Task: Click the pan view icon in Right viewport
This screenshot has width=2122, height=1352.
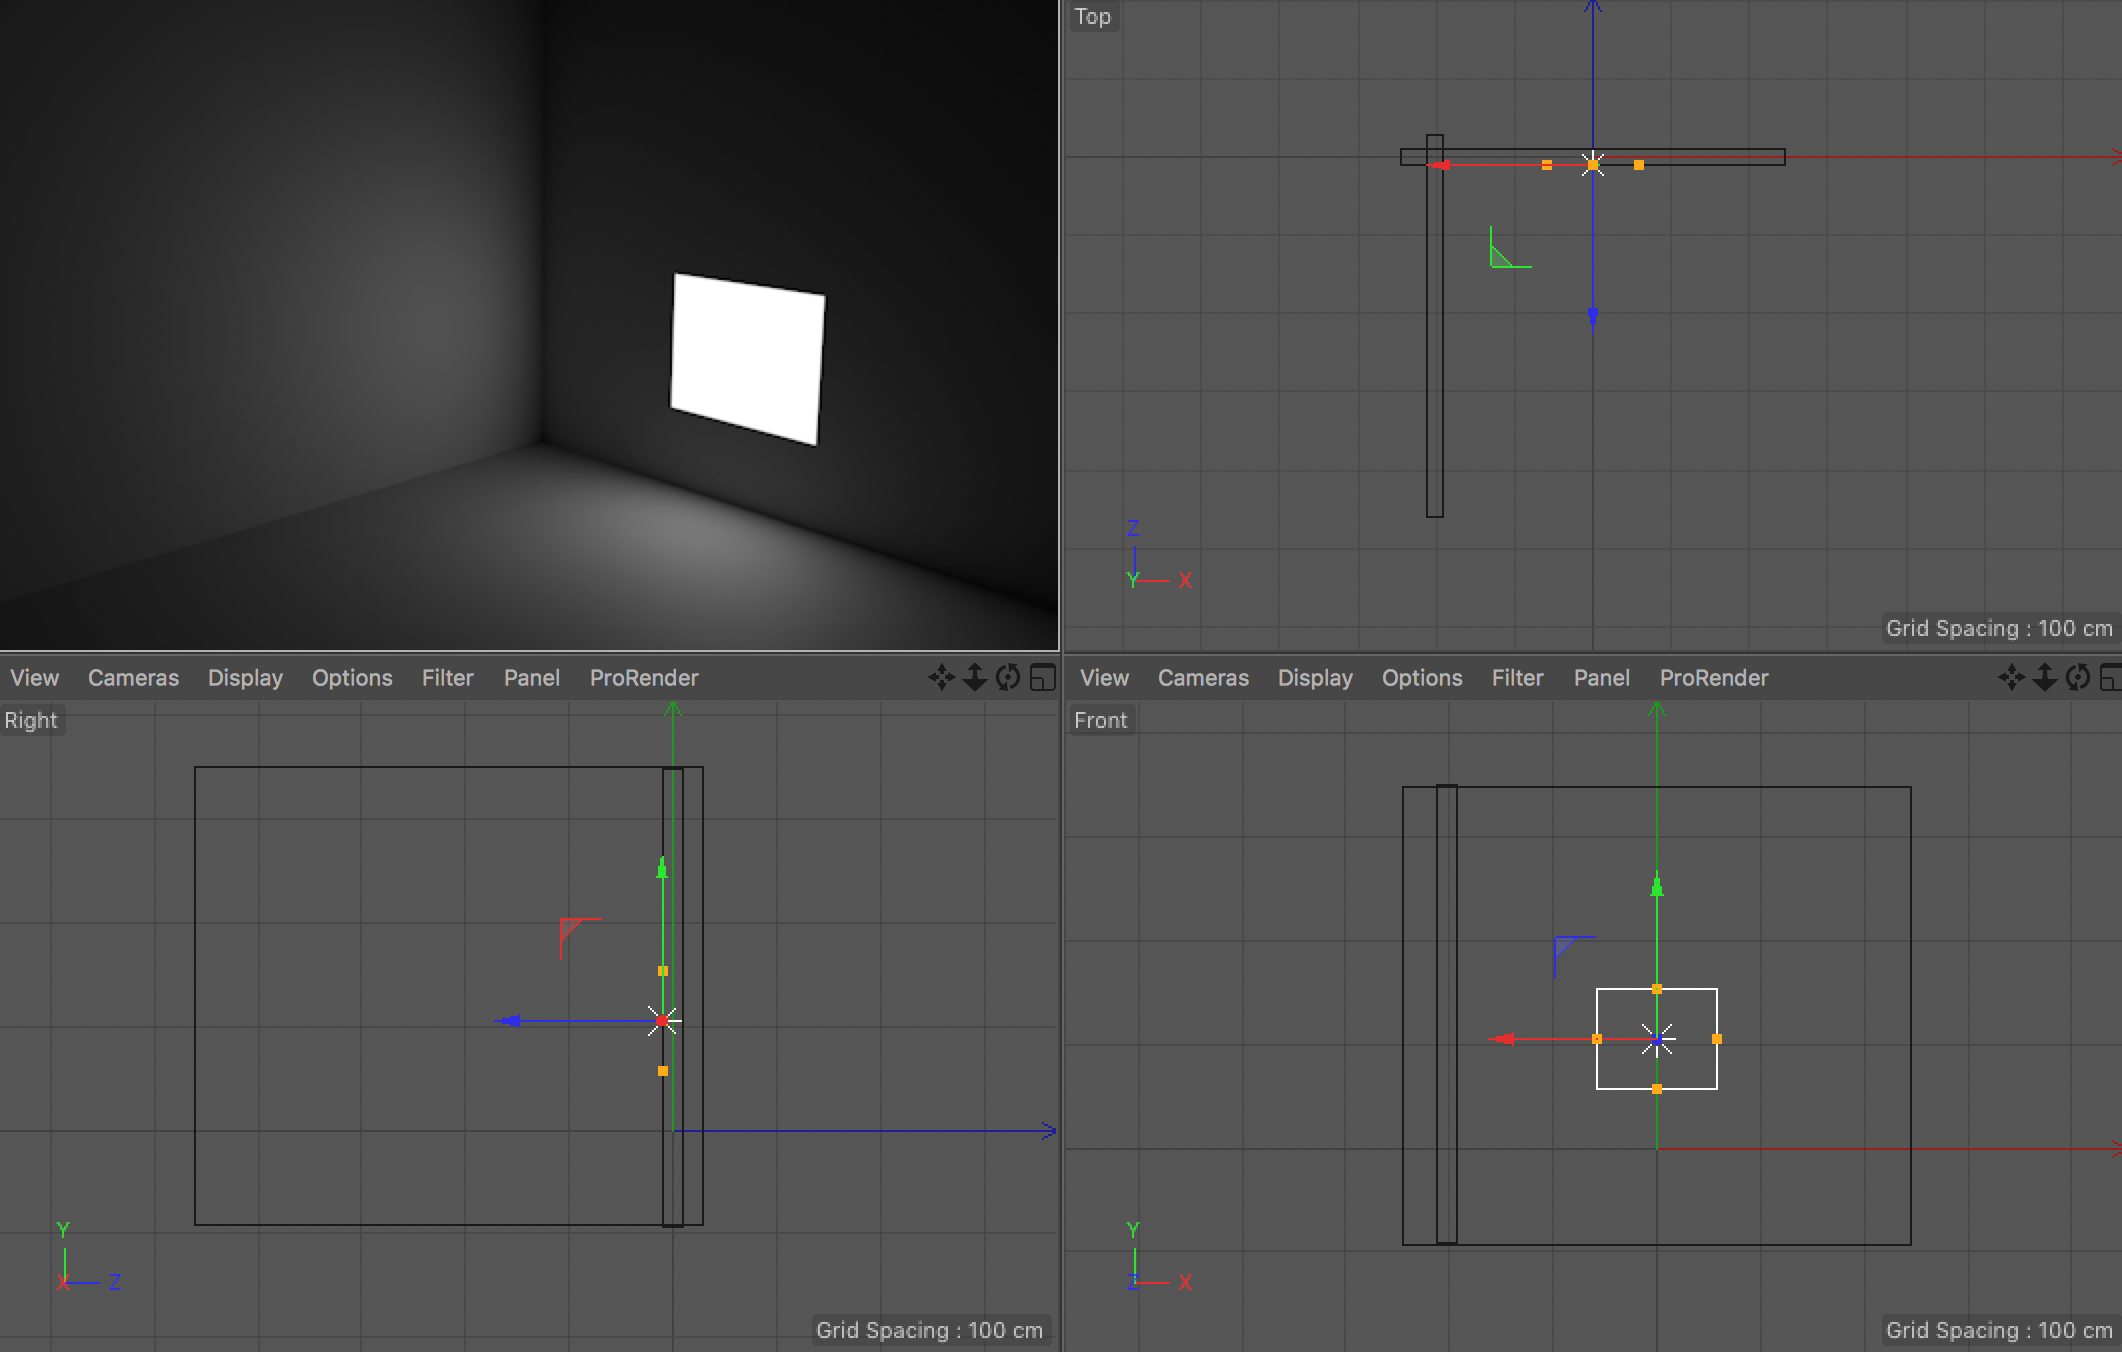Action: (941, 677)
